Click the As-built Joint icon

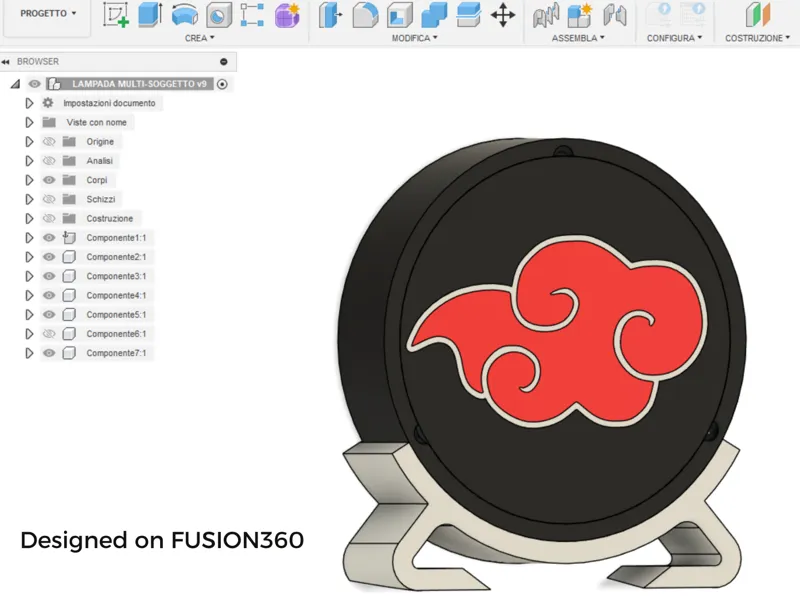click(614, 15)
